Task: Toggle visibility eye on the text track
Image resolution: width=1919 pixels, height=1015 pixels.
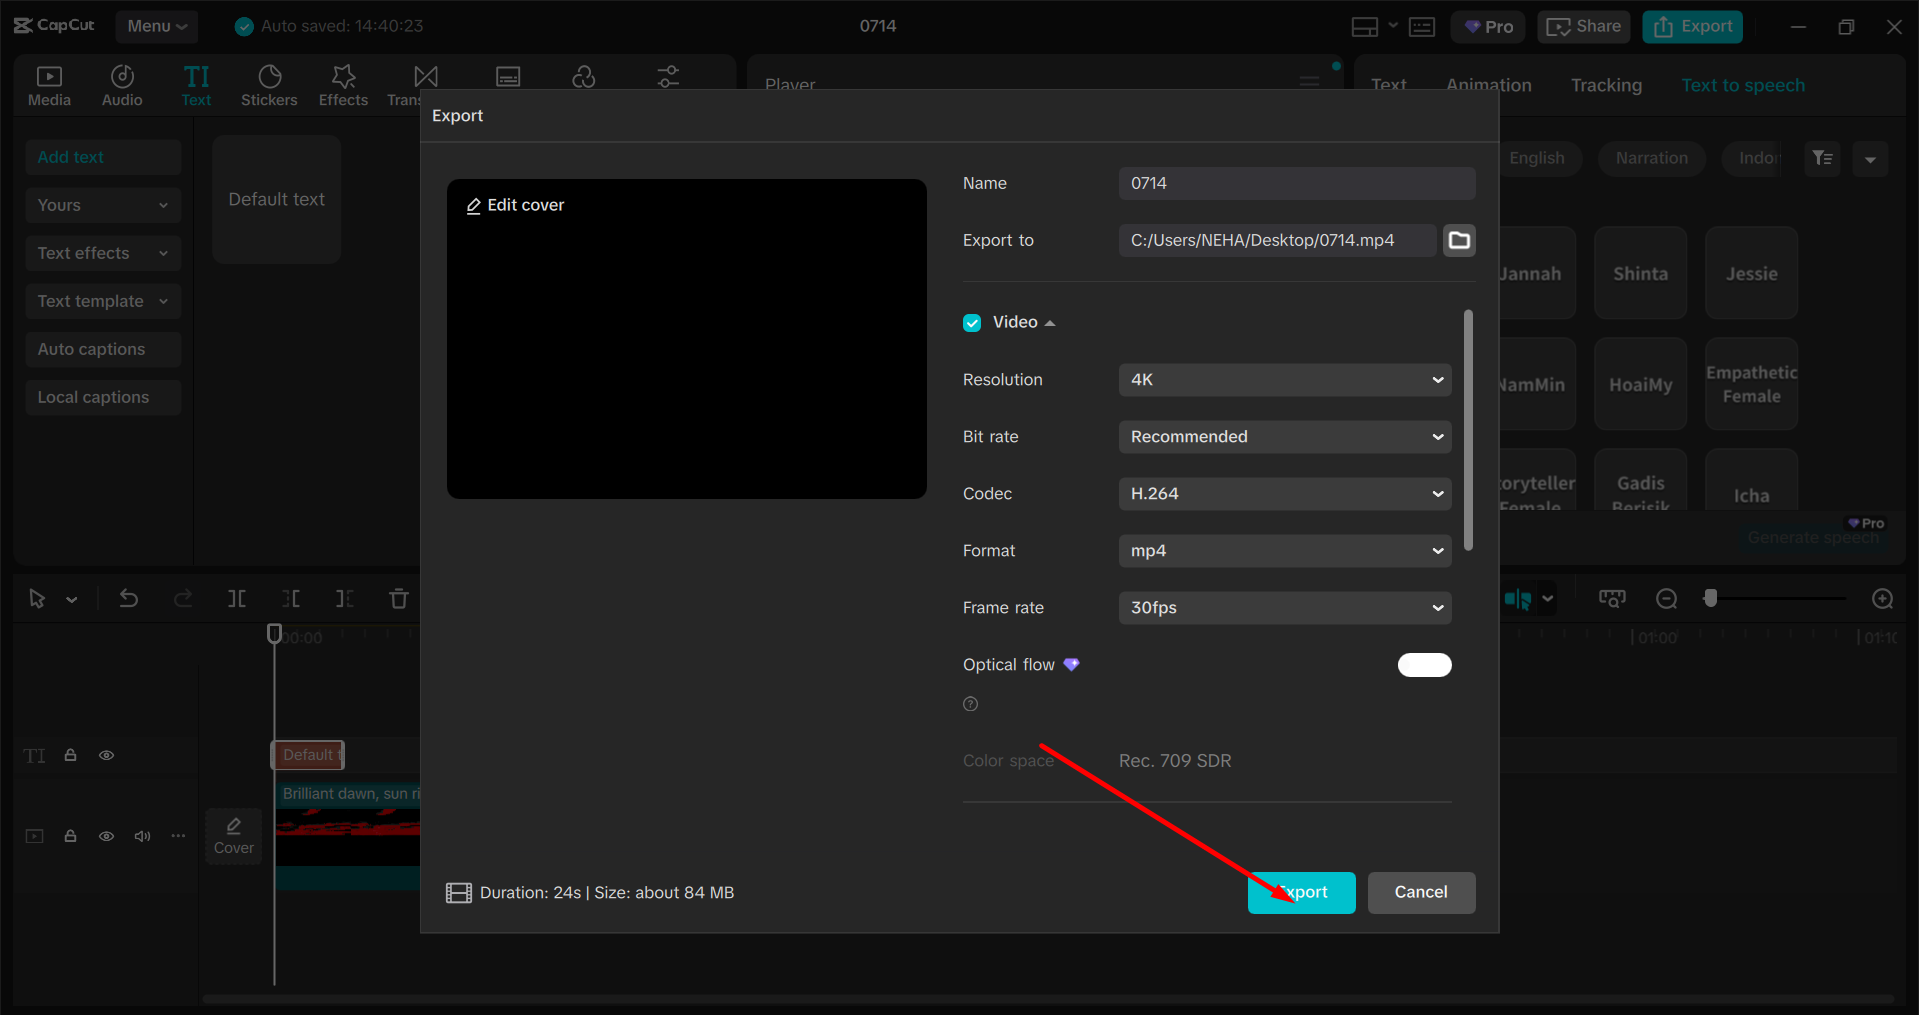Action: 106,755
